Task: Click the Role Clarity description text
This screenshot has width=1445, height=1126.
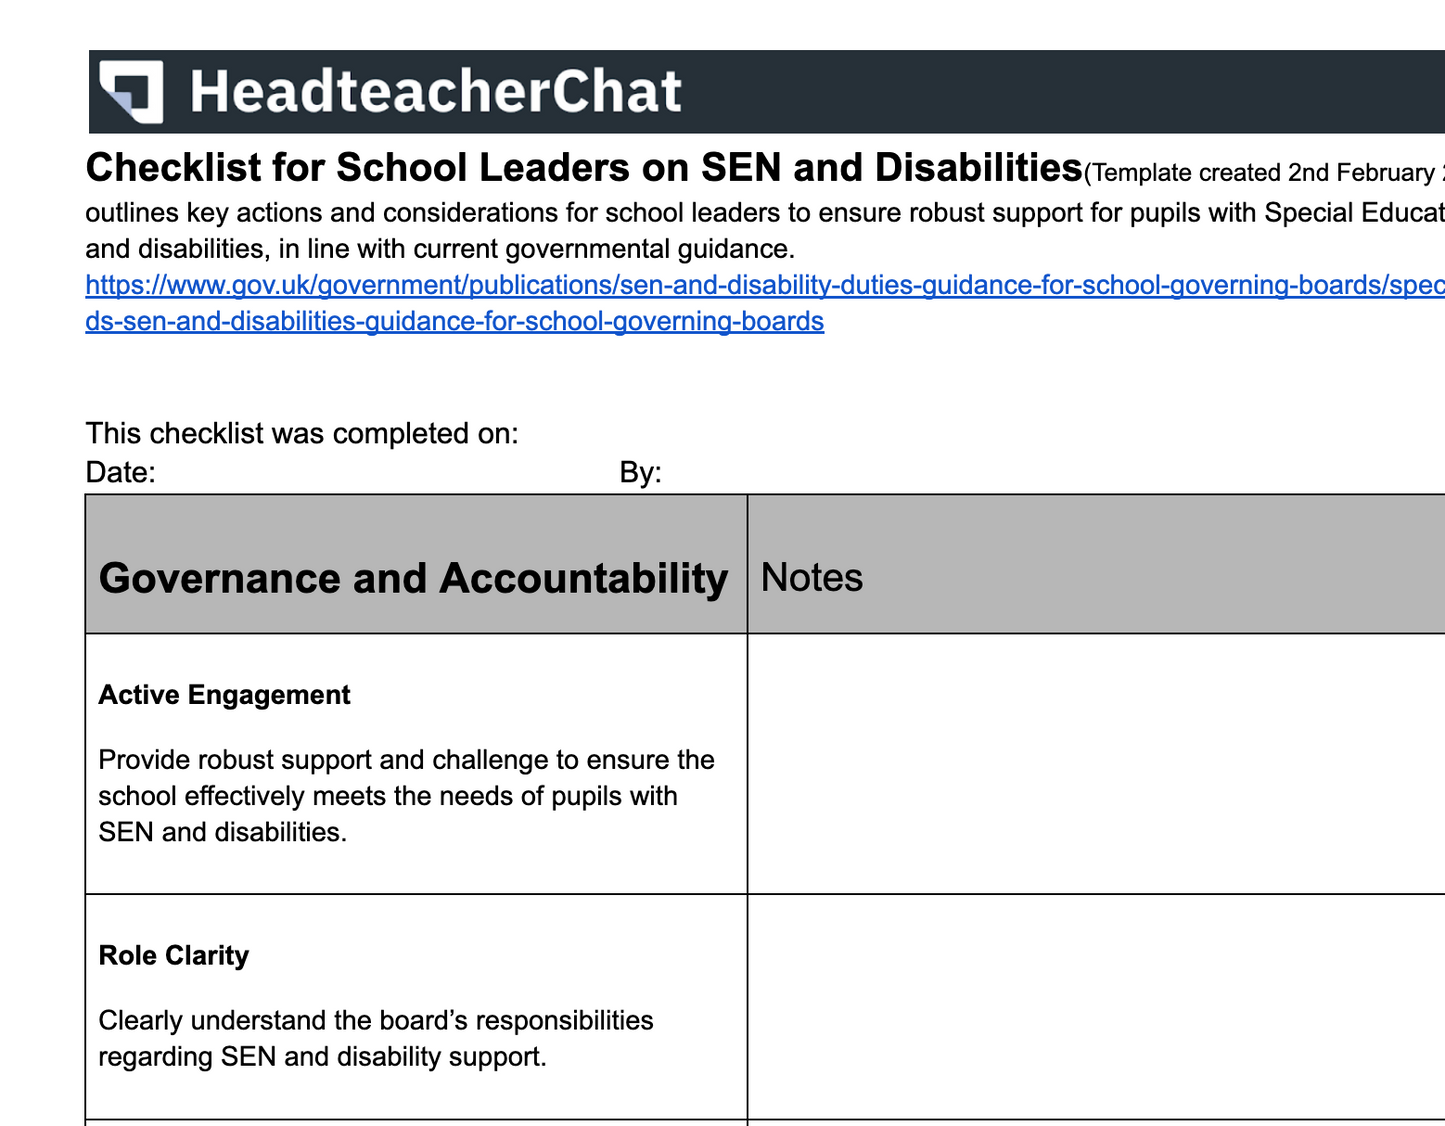Action: coord(375,1038)
